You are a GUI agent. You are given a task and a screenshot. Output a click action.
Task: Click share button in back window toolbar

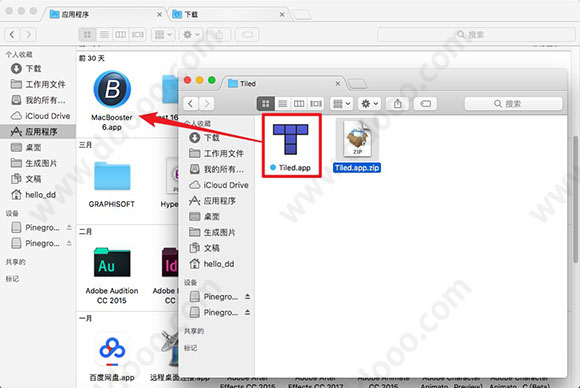click(x=219, y=34)
